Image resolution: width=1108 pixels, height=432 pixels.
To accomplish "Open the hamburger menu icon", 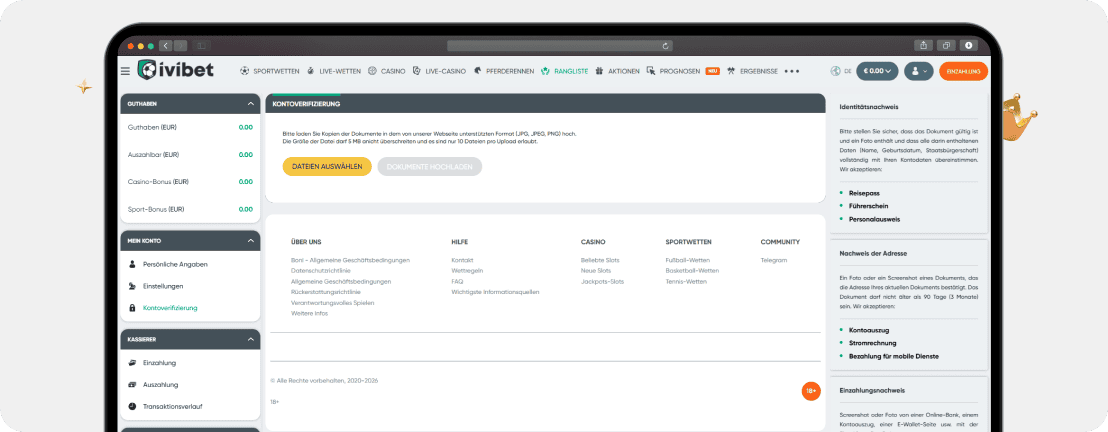I will point(125,71).
